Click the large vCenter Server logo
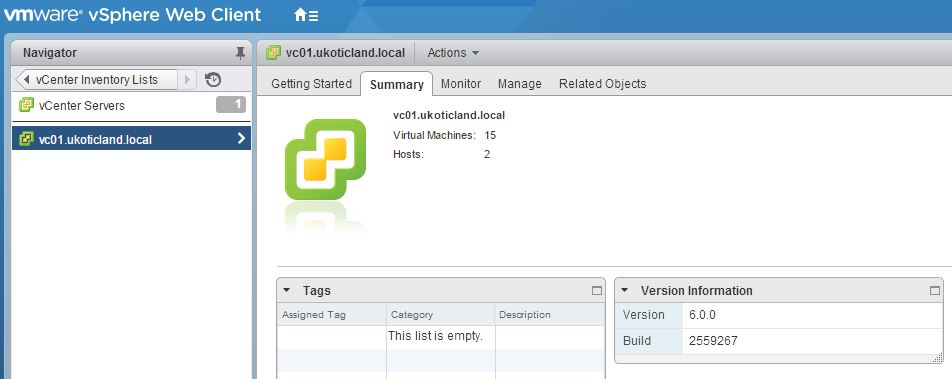 (325, 159)
